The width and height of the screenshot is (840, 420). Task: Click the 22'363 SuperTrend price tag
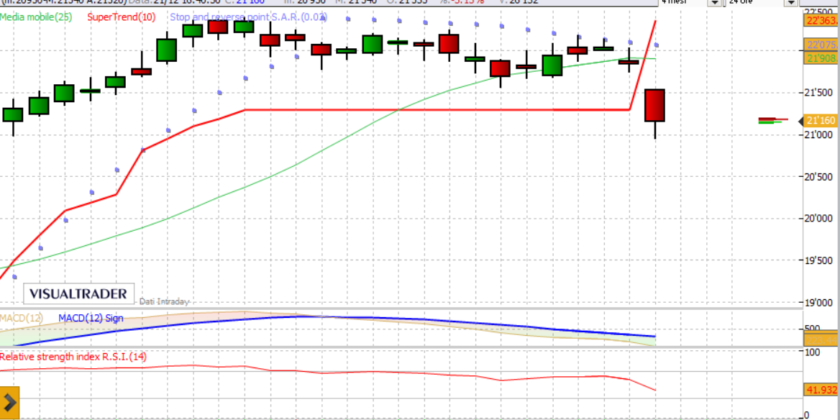pyautogui.click(x=821, y=21)
